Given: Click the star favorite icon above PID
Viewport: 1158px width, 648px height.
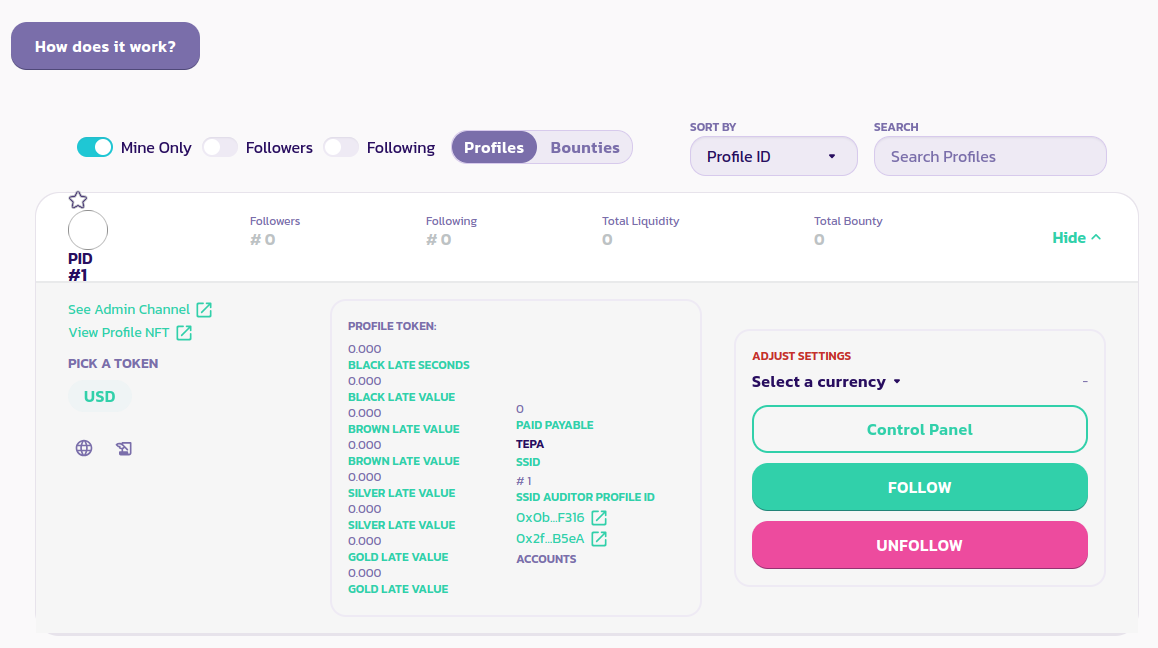Looking at the screenshot, I should tap(78, 200).
